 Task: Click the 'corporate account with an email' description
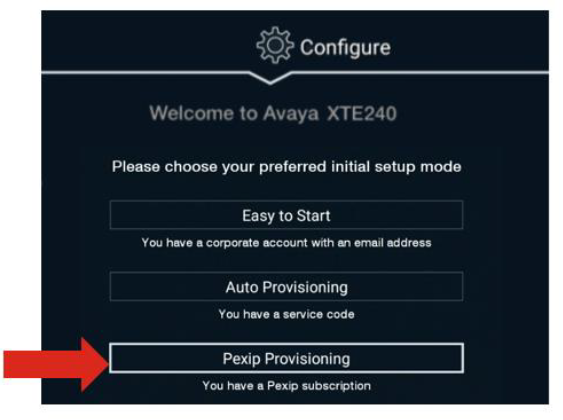286,243
